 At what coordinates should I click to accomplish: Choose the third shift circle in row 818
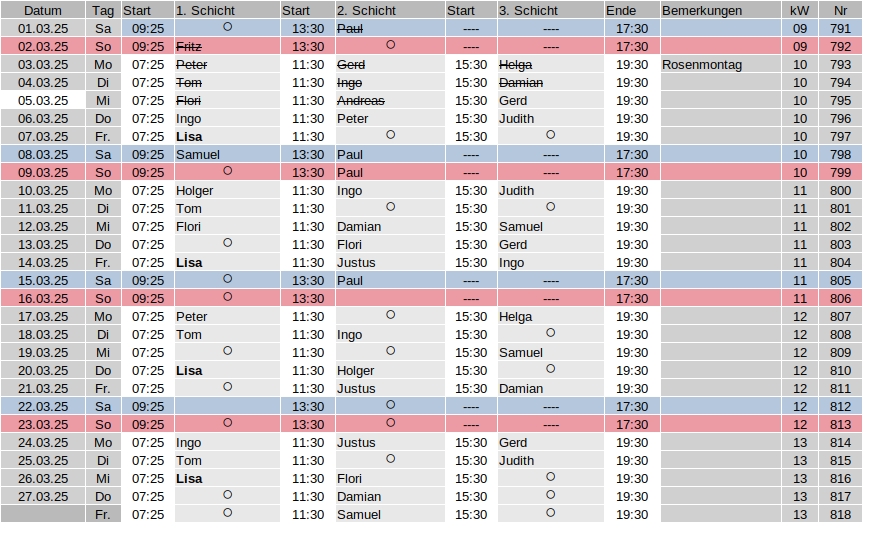click(x=550, y=513)
